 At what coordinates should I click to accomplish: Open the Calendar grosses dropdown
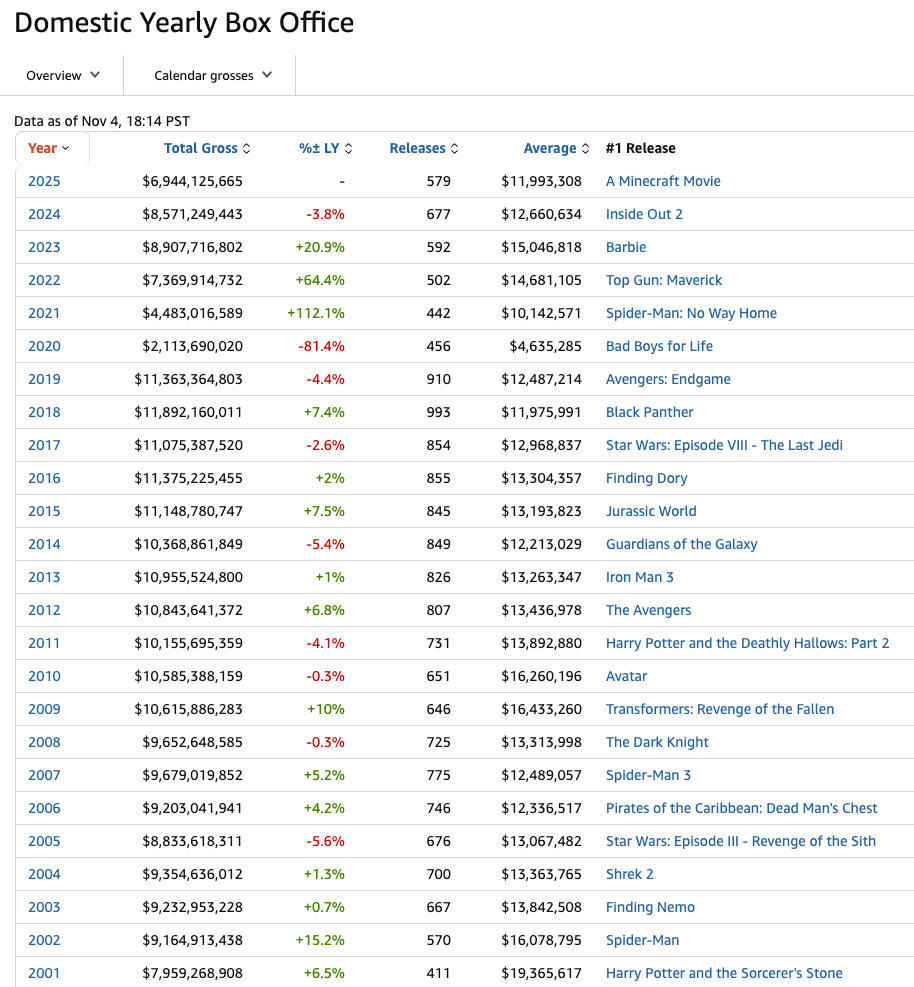(212, 76)
